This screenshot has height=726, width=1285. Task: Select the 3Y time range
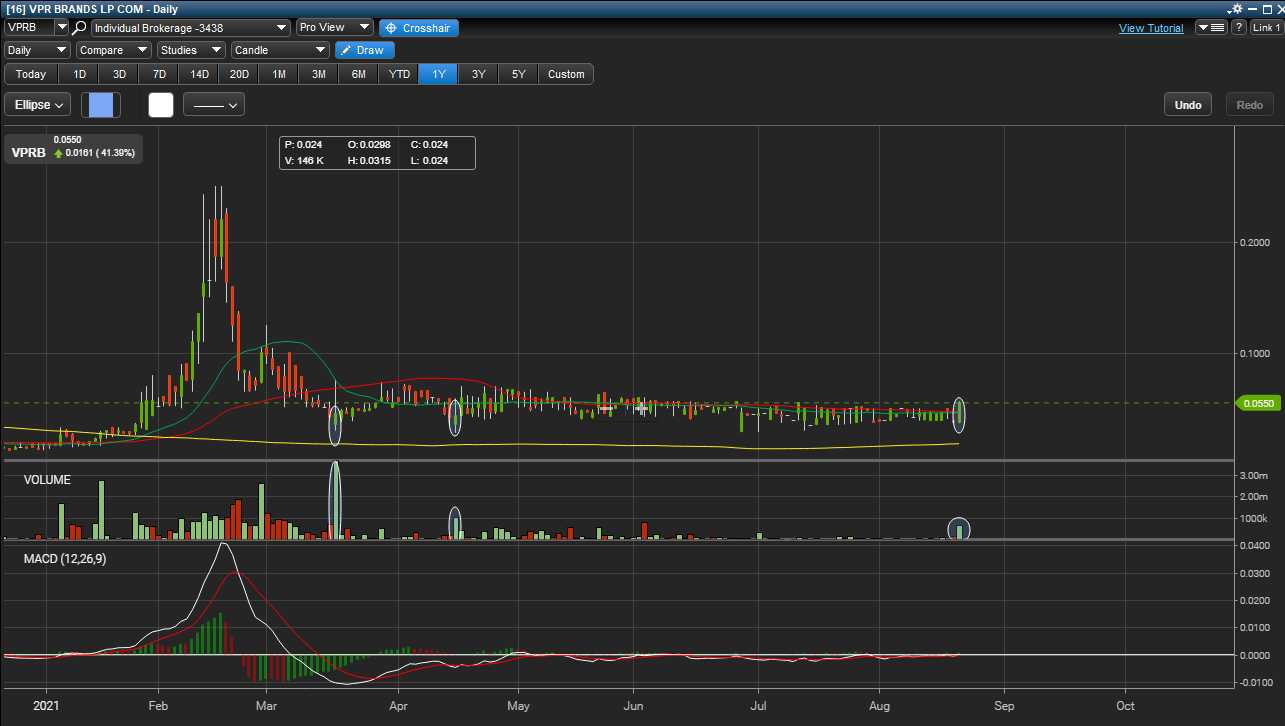point(479,74)
